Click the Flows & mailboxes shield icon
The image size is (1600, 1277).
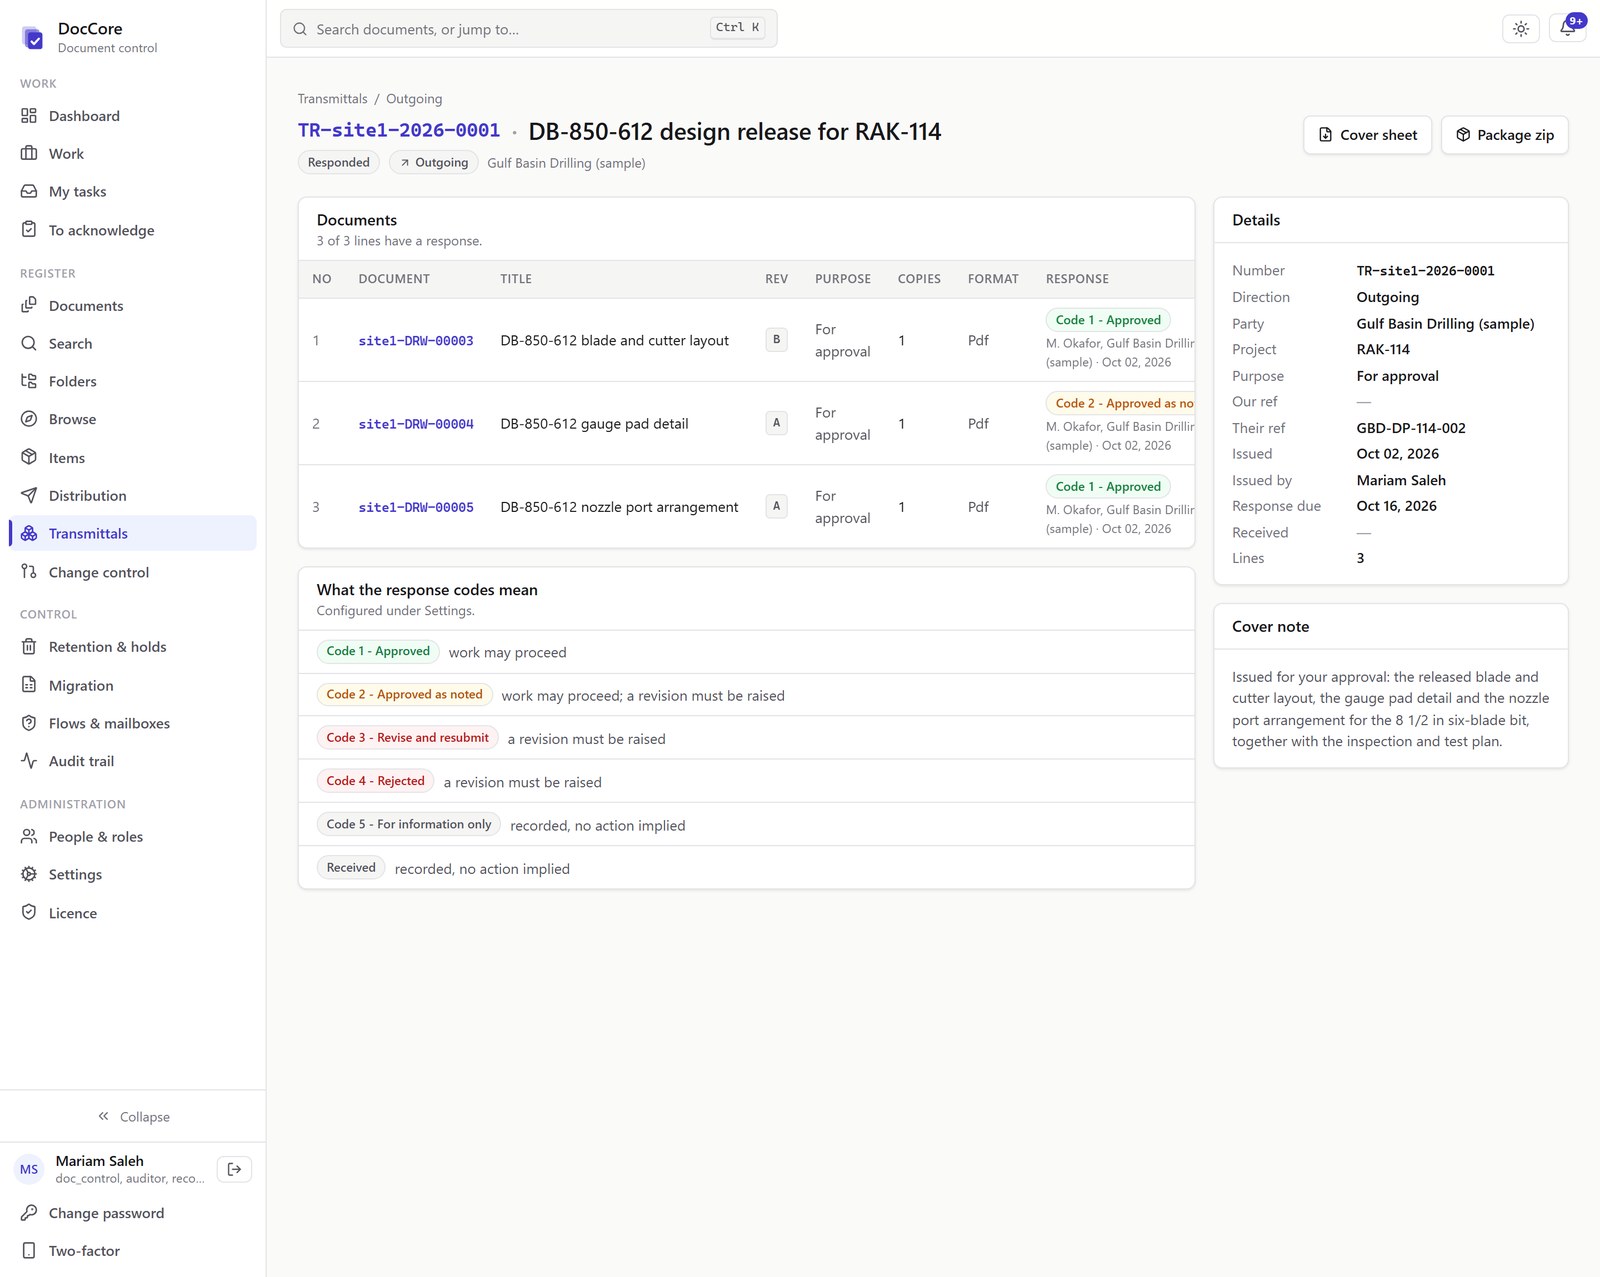[x=29, y=723]
